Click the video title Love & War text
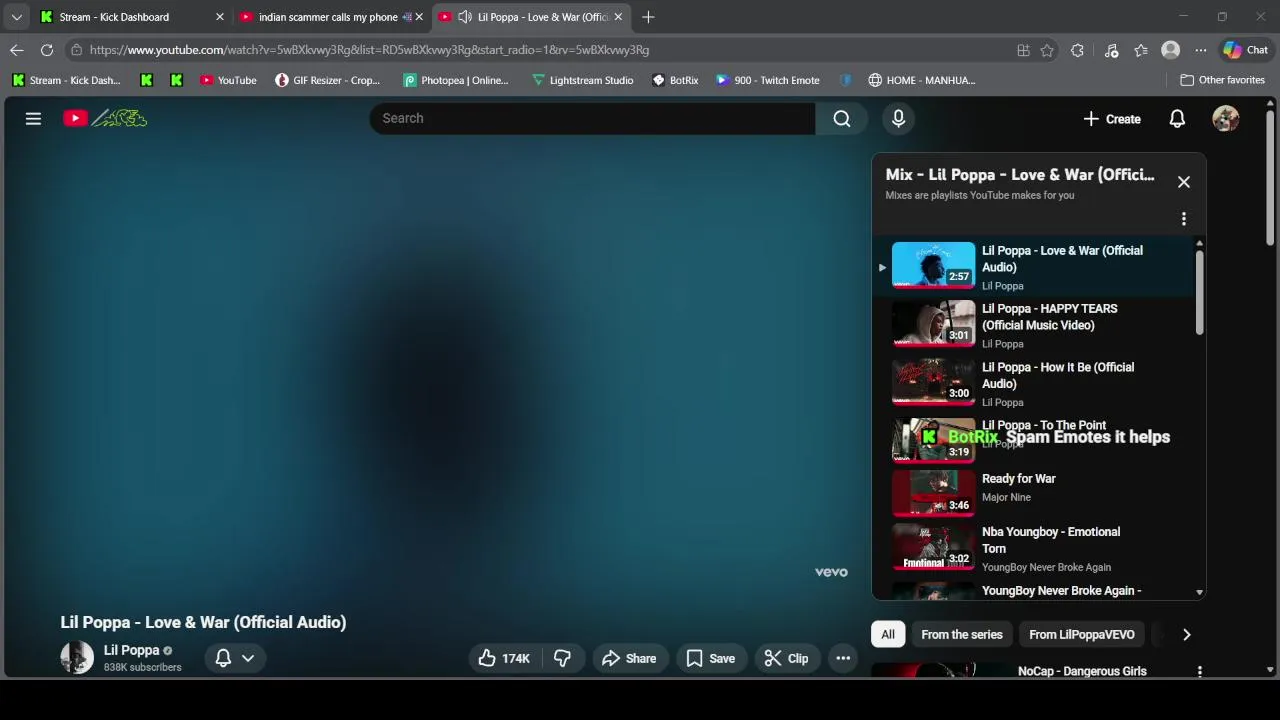1280x720 pixels. 203,622
